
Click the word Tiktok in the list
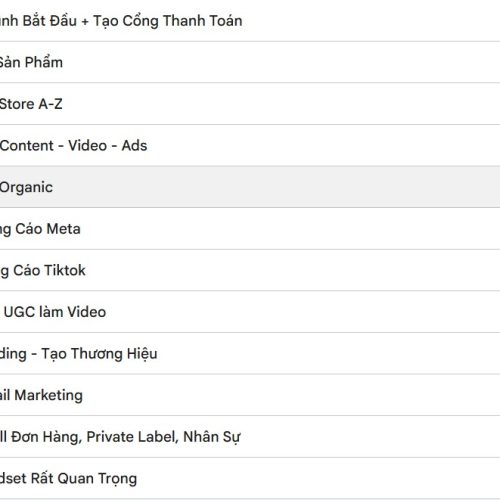point(65,270)
